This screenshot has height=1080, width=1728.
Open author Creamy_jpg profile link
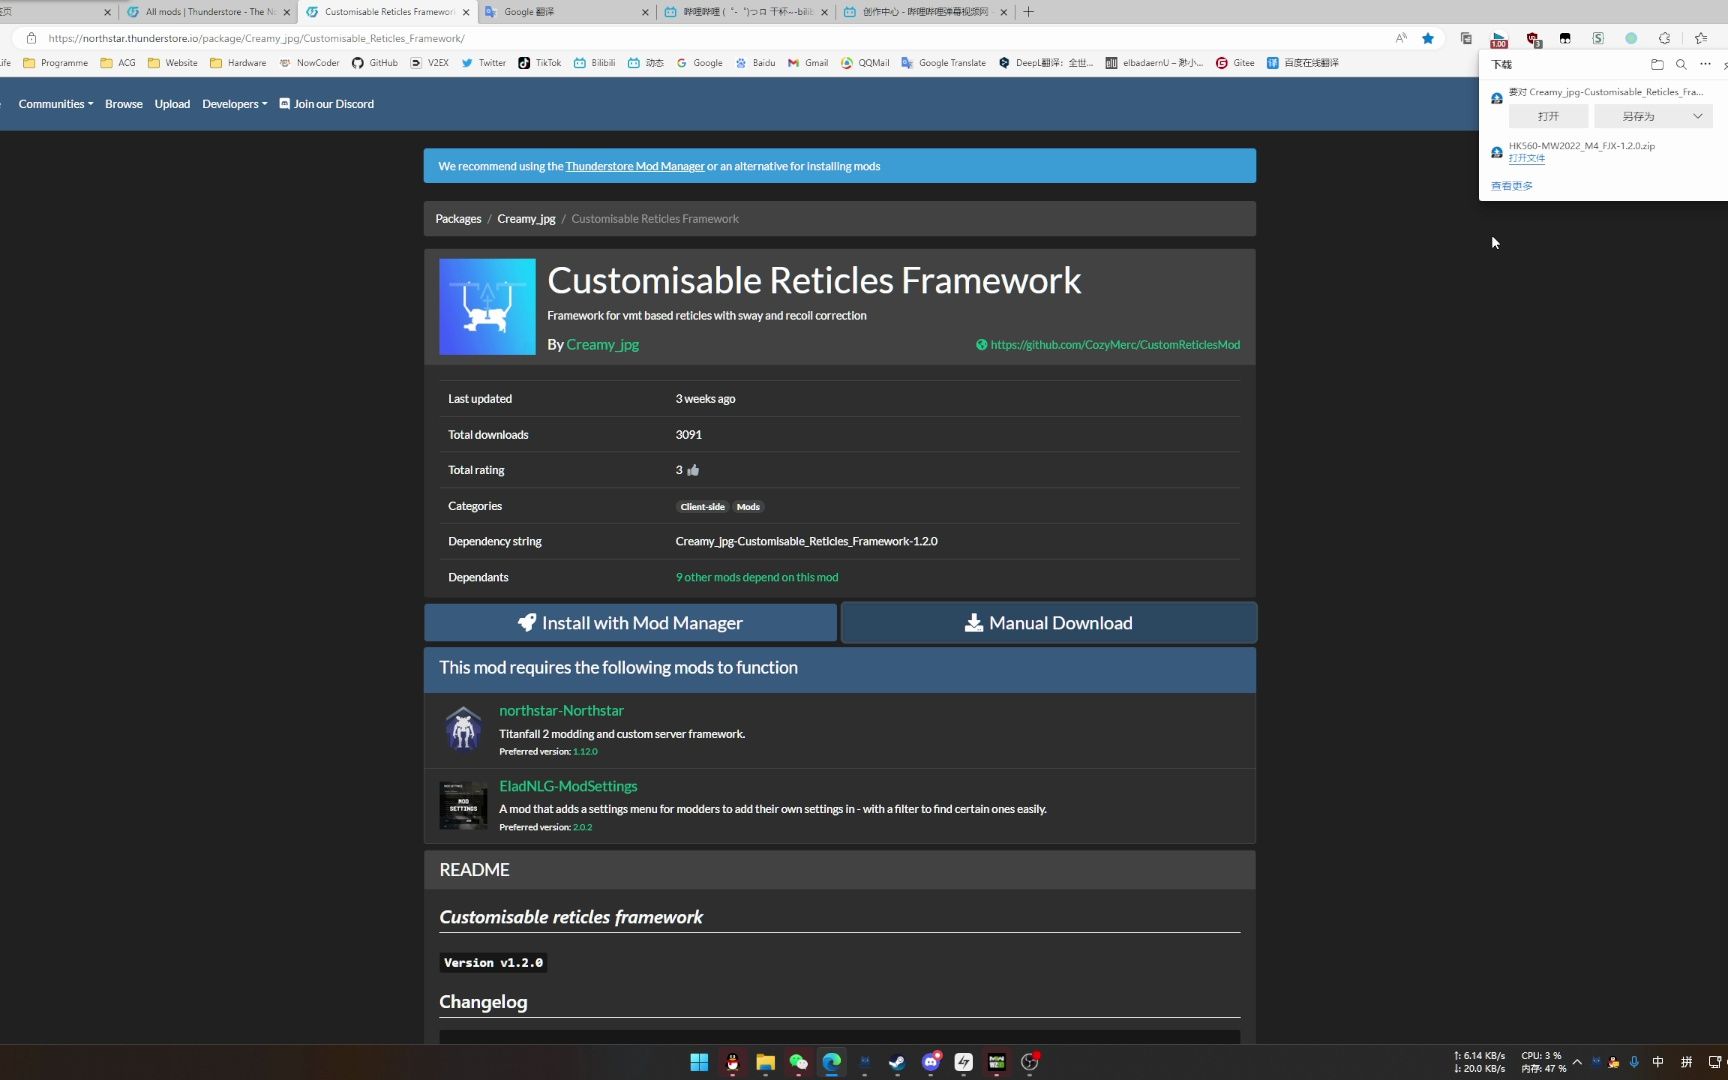(x=603, y=344)
